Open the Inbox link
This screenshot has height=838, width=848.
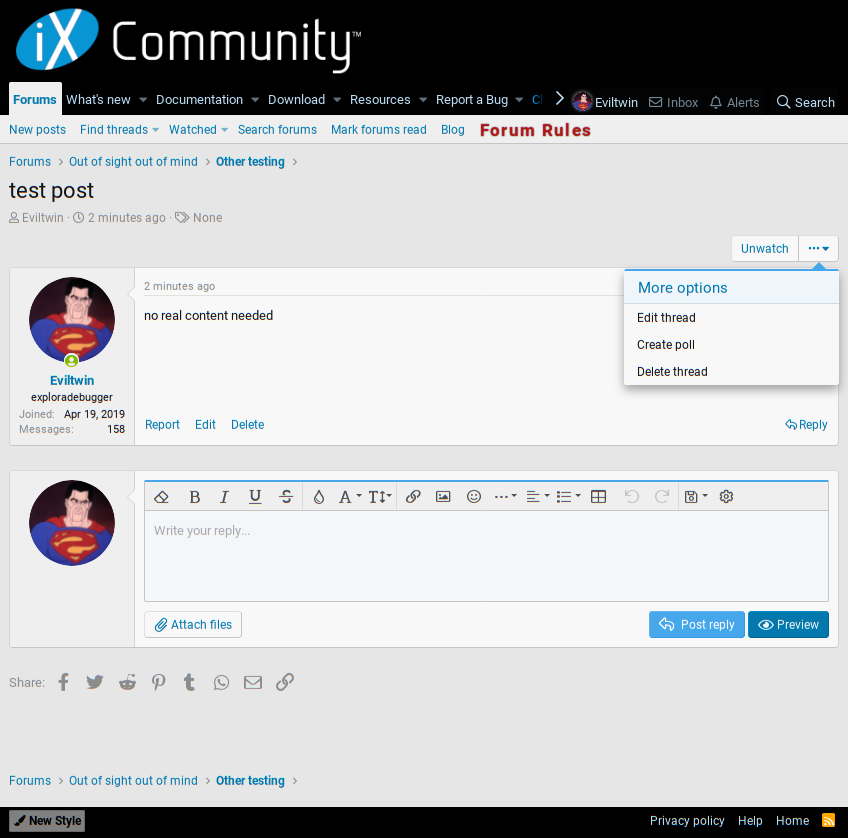click(673, 102)
